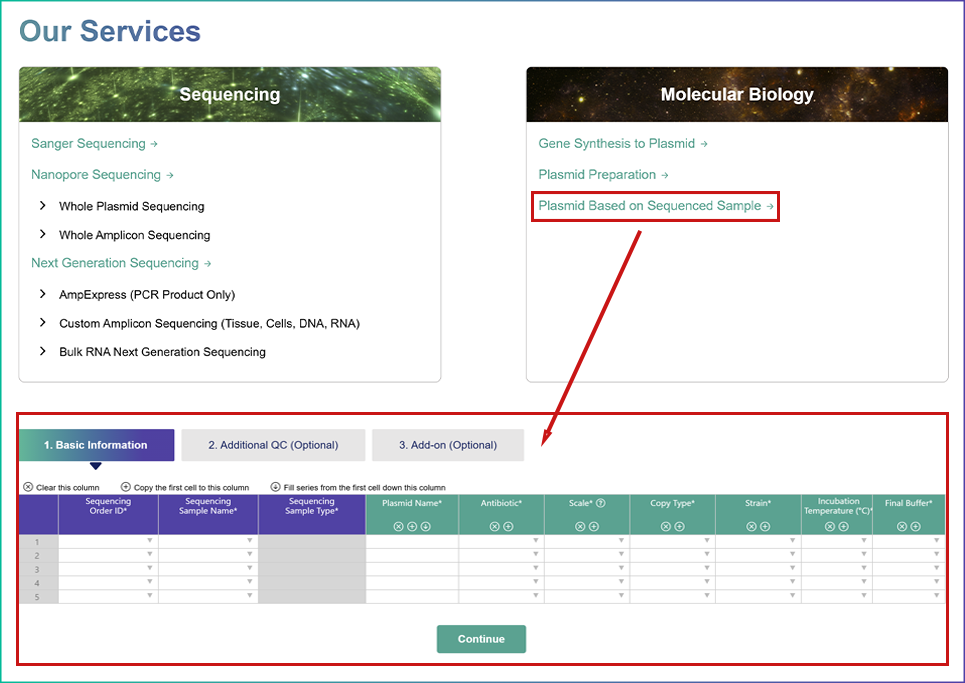Clear the Plasmid Name column
Screen dimensions: 965x683
tap(398, 526)
